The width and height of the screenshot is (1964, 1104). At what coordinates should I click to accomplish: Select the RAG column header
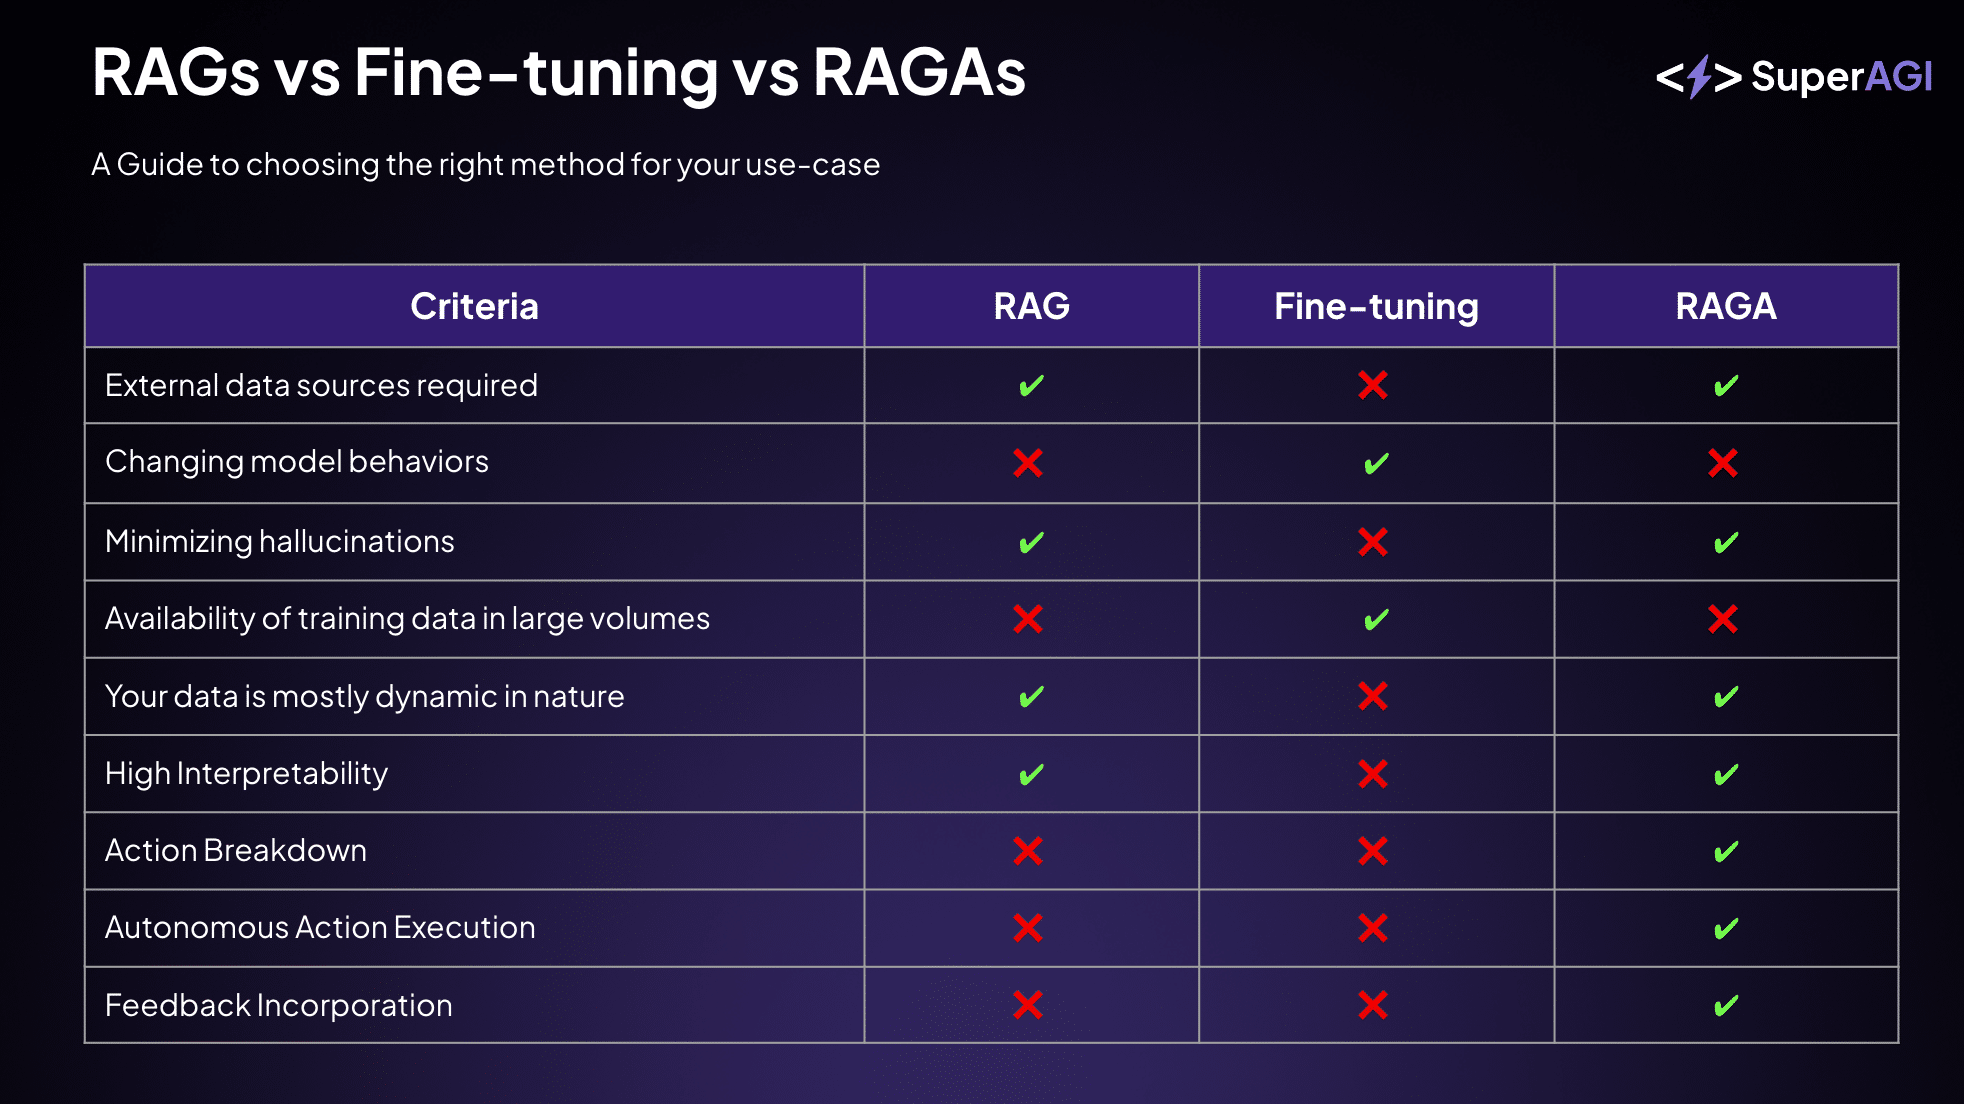1031,306
